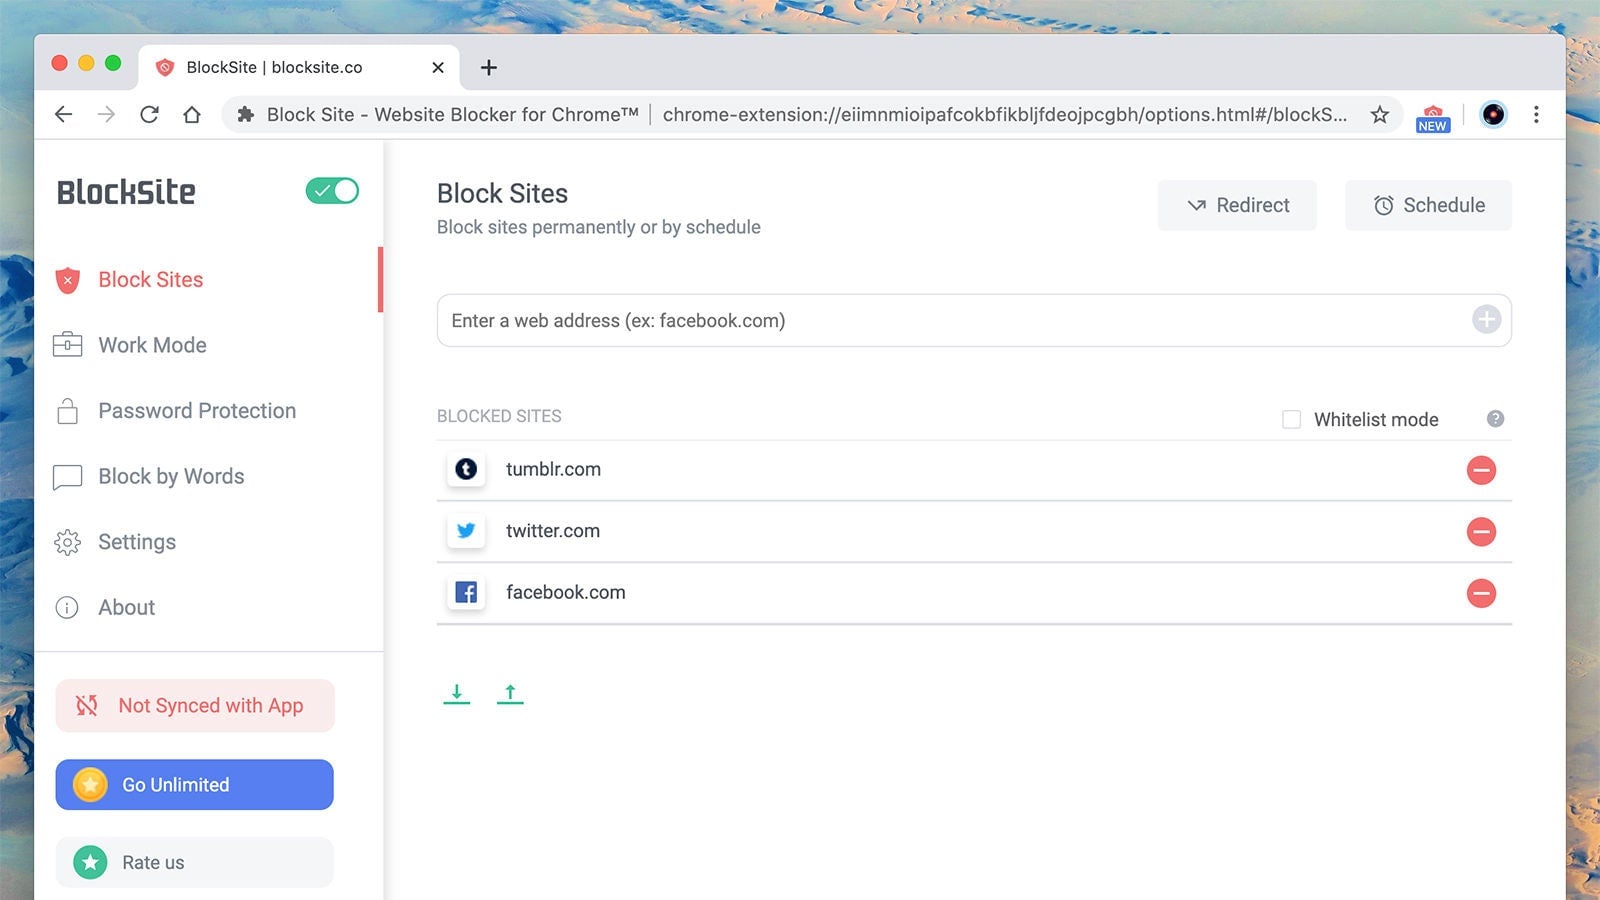Bookmark this page with star icon
This screenshot has height=900, width=1600.
click(x=1380, y=115)
